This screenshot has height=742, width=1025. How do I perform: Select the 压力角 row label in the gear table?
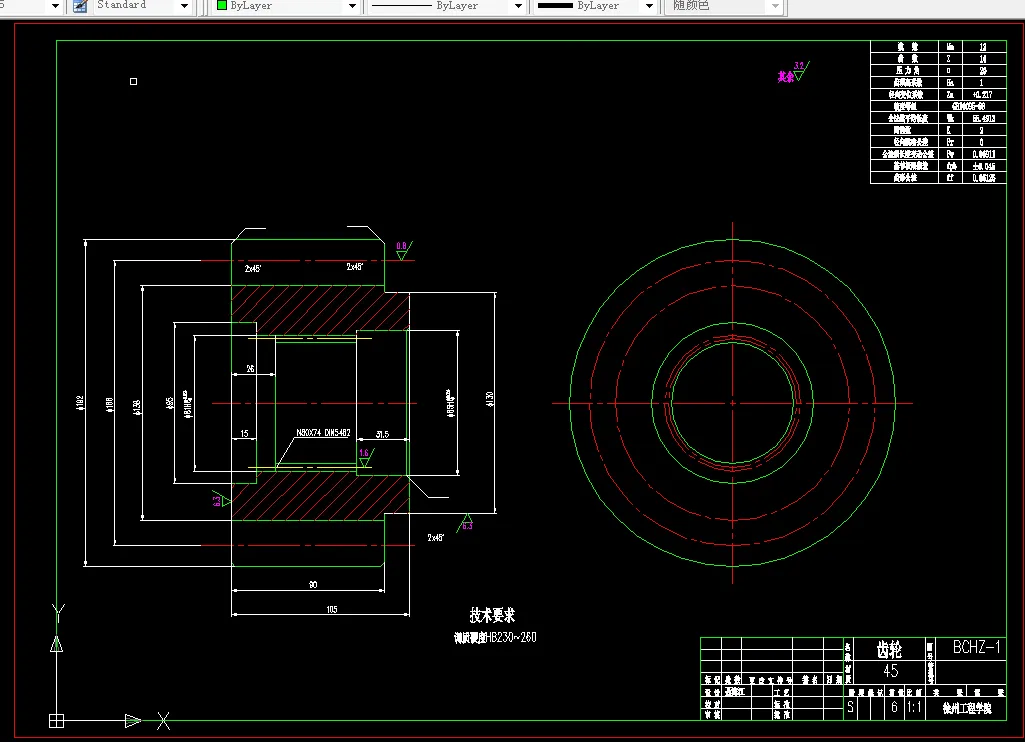907,70
